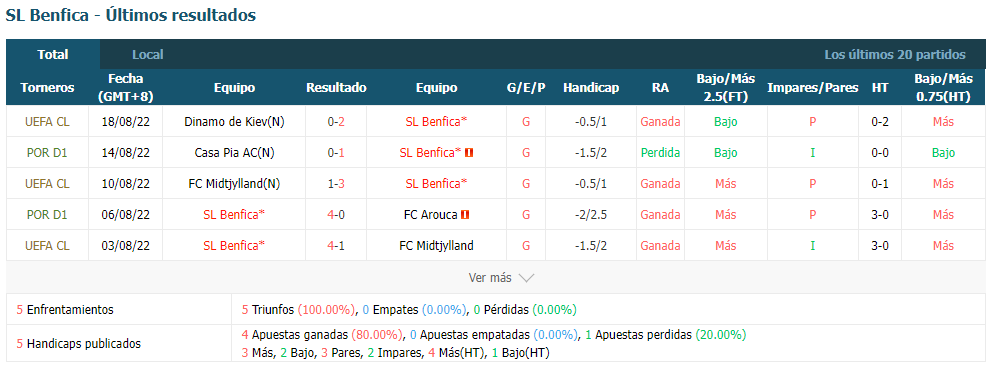Select the Total tab
The width and height of the screenshot is (995, 370).
point(53,55)
